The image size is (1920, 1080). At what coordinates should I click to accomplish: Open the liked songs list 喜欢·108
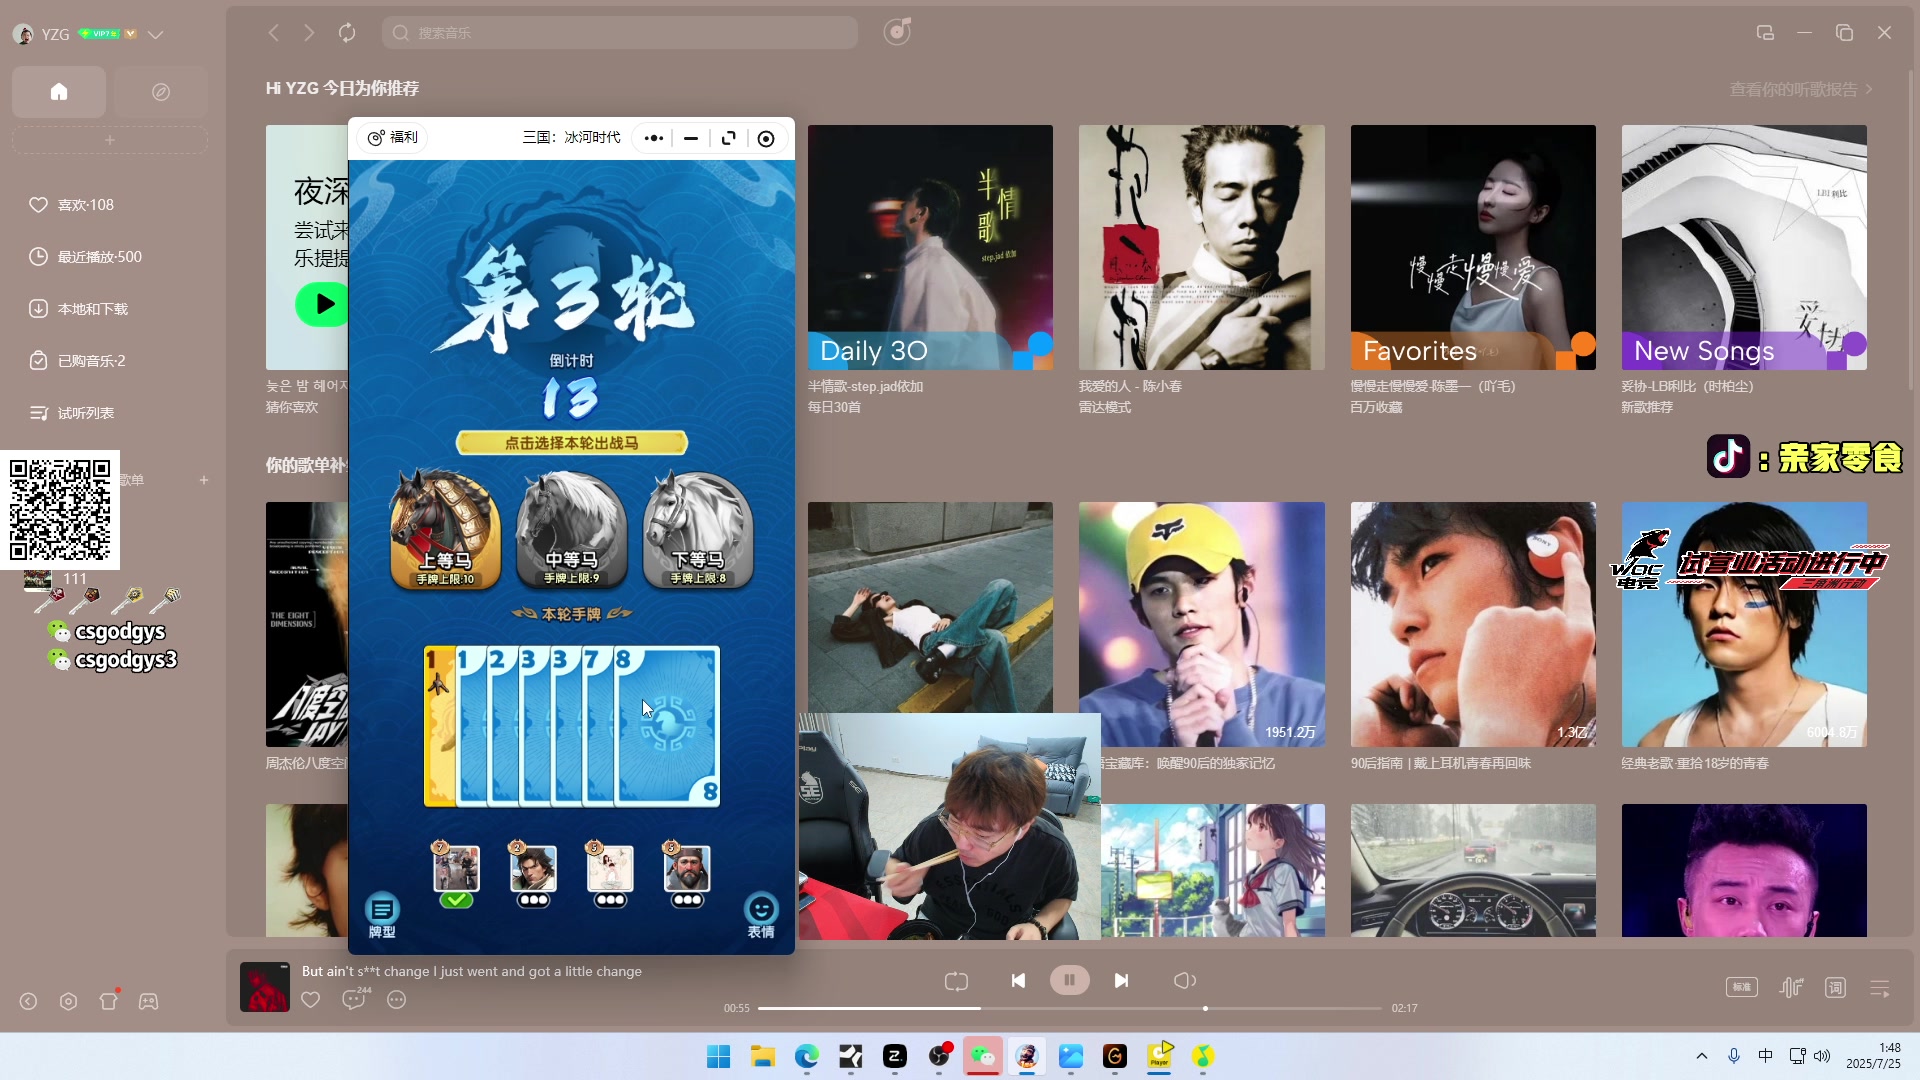[x=72, y=205]
